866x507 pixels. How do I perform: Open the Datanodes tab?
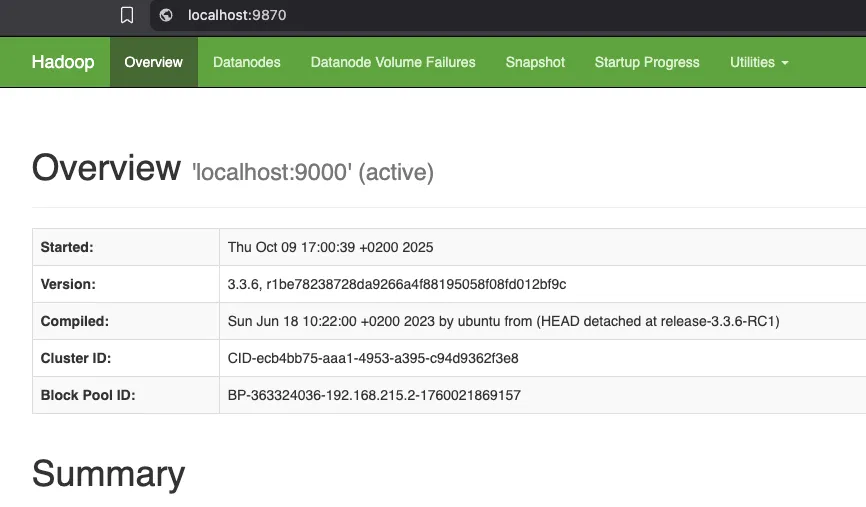pyautogui.click(x=246, y=62)
